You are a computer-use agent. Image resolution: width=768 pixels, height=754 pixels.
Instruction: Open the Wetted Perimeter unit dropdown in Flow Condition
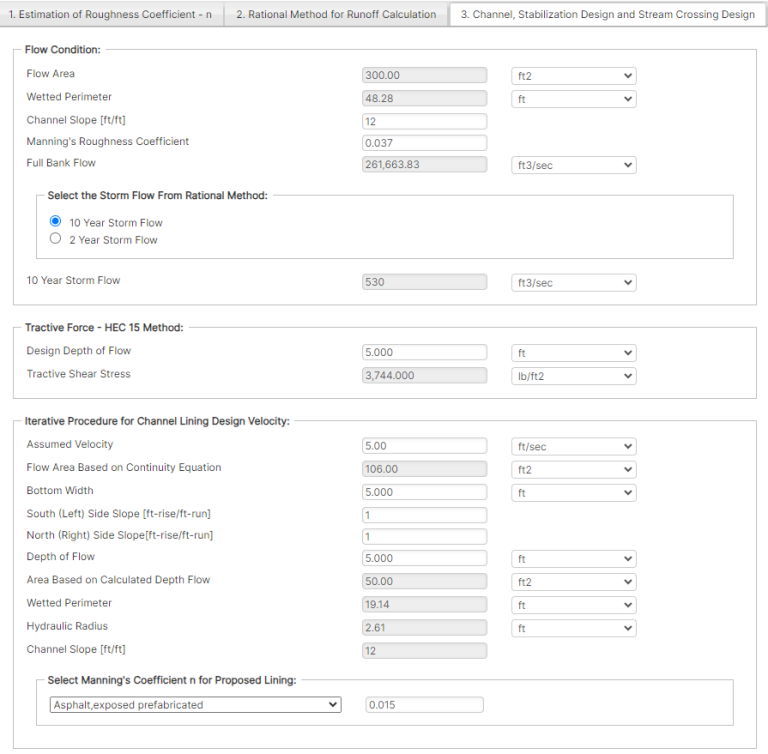(574, 99)
